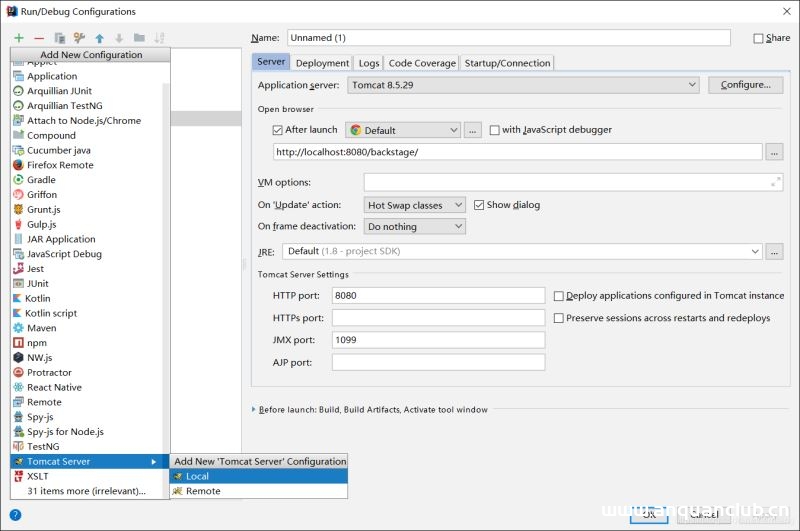
Task: Select Local in Tomcat Server submenu
Action: (x=197, y=476)
